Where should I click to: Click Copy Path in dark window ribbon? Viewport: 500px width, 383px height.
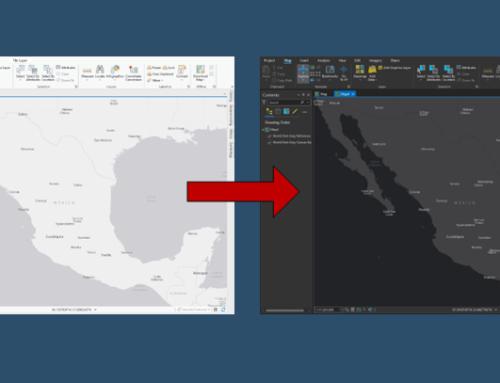(x=282, y=80)
